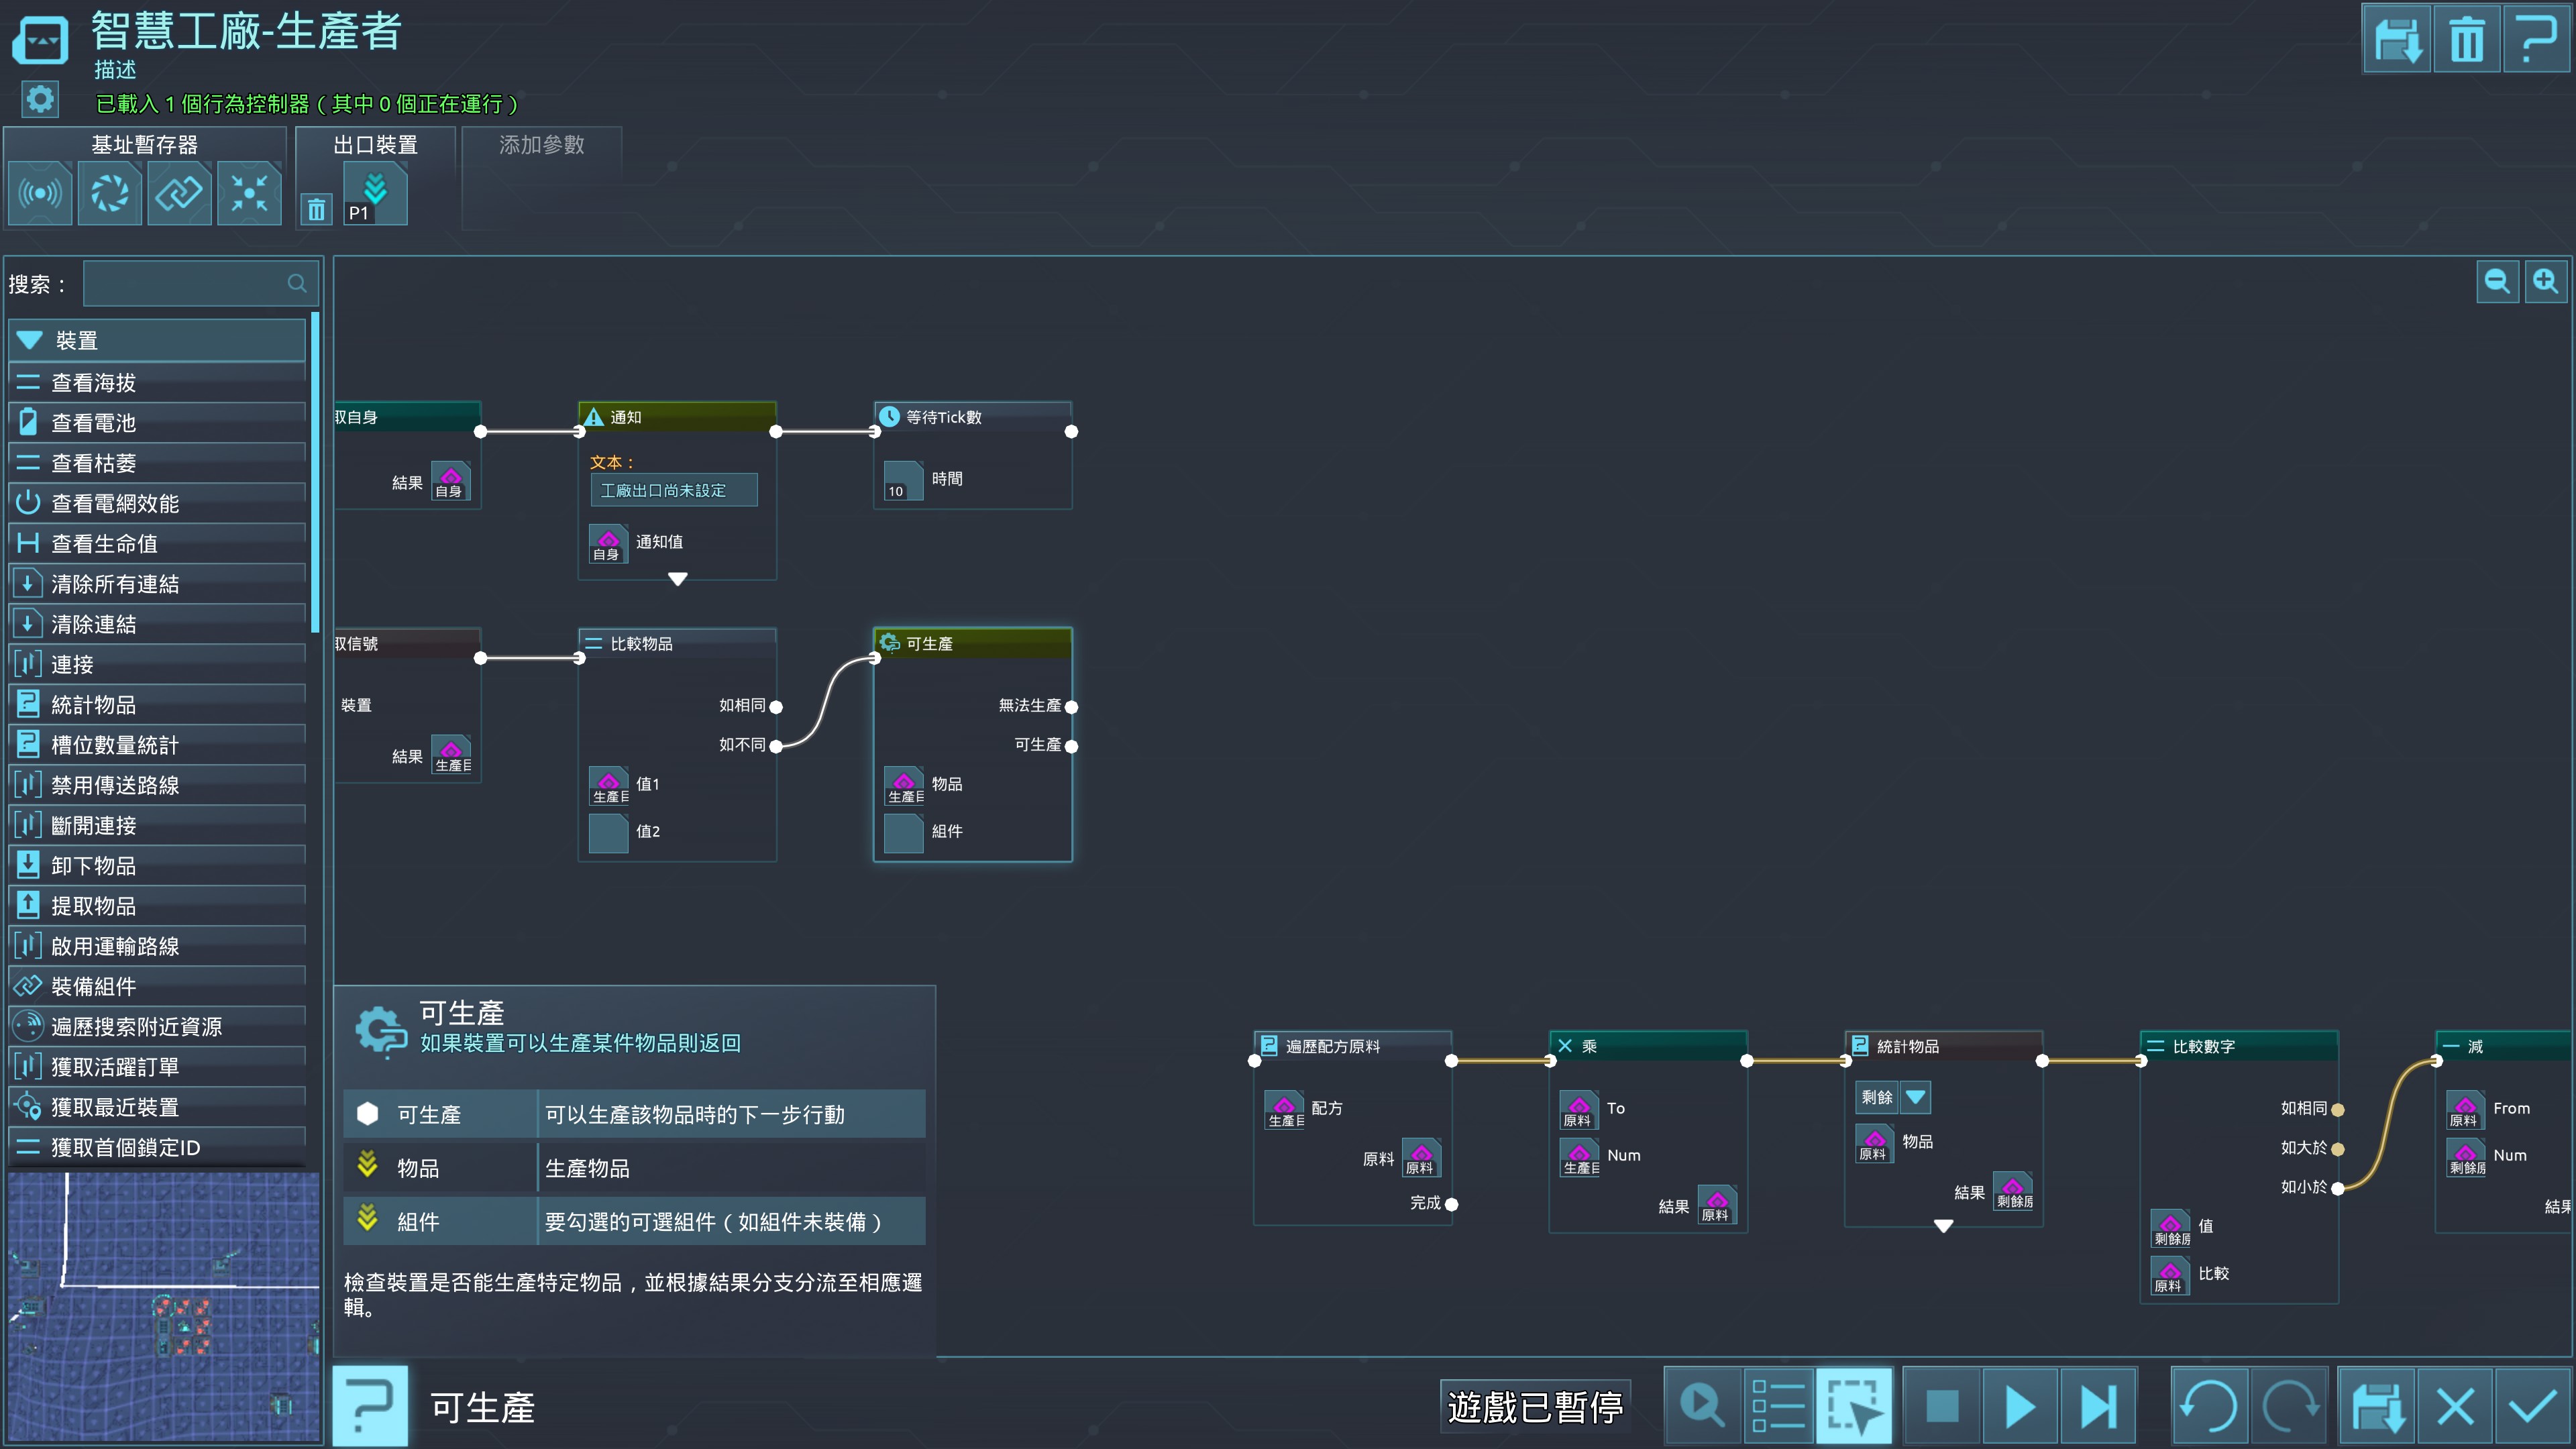Image resolution: width=2576 pixels, height=1449 pixels.
Task: Toggle the selection box mode button
Action: tap(1854, 1407)
